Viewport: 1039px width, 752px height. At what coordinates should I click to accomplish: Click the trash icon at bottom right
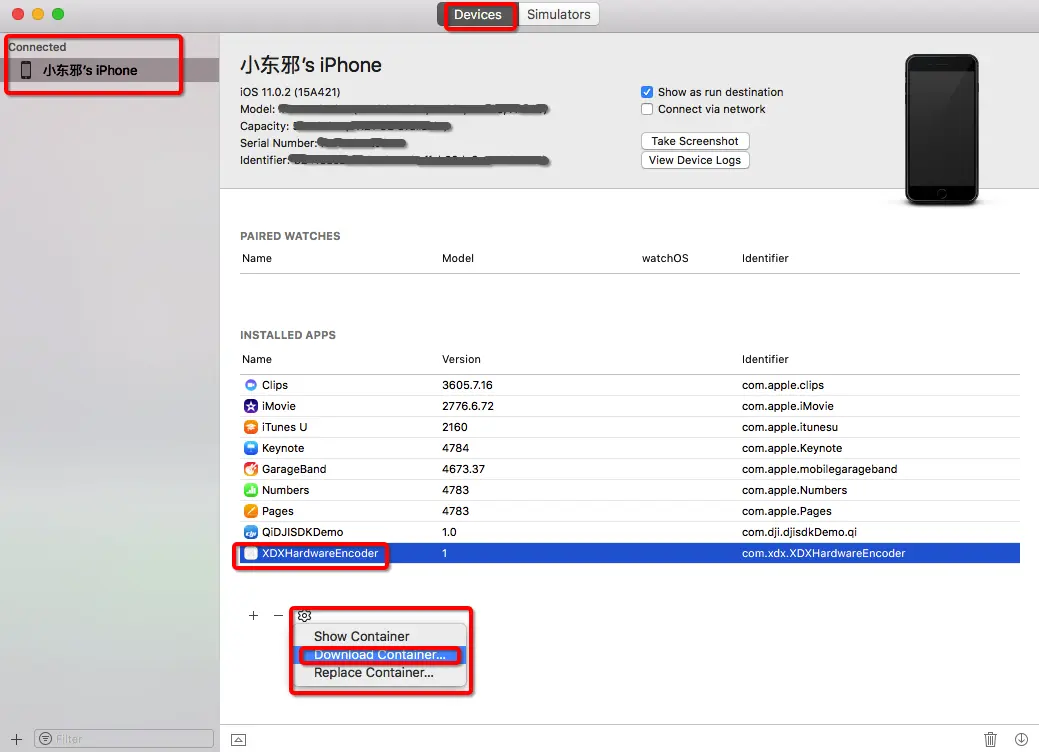pyautogui.click(x=990, y=739)
